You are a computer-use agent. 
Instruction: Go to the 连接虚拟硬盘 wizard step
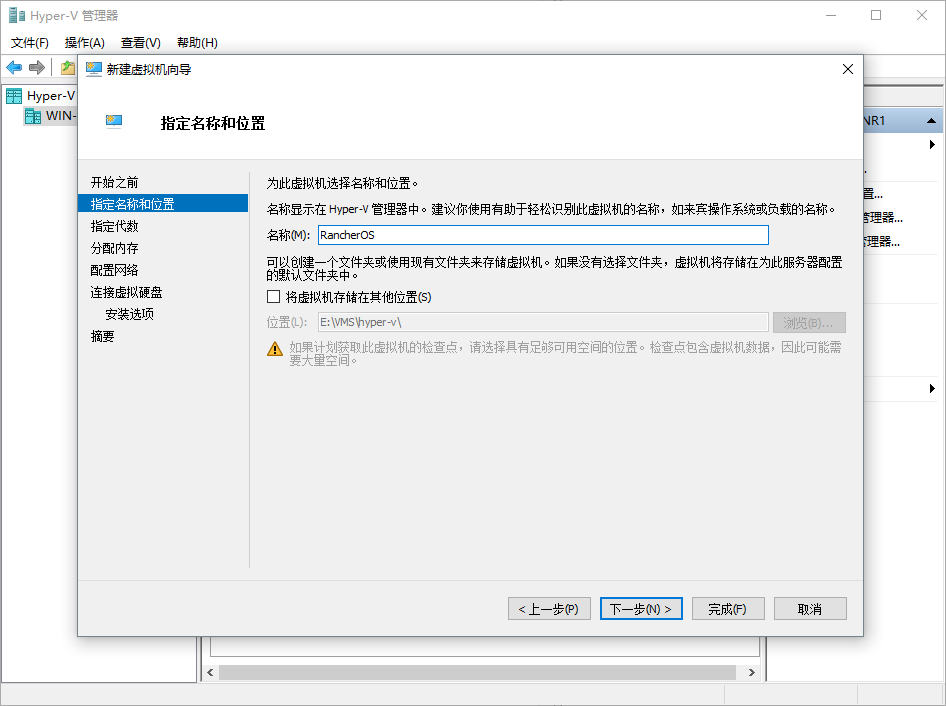click(x=127, y=292)
